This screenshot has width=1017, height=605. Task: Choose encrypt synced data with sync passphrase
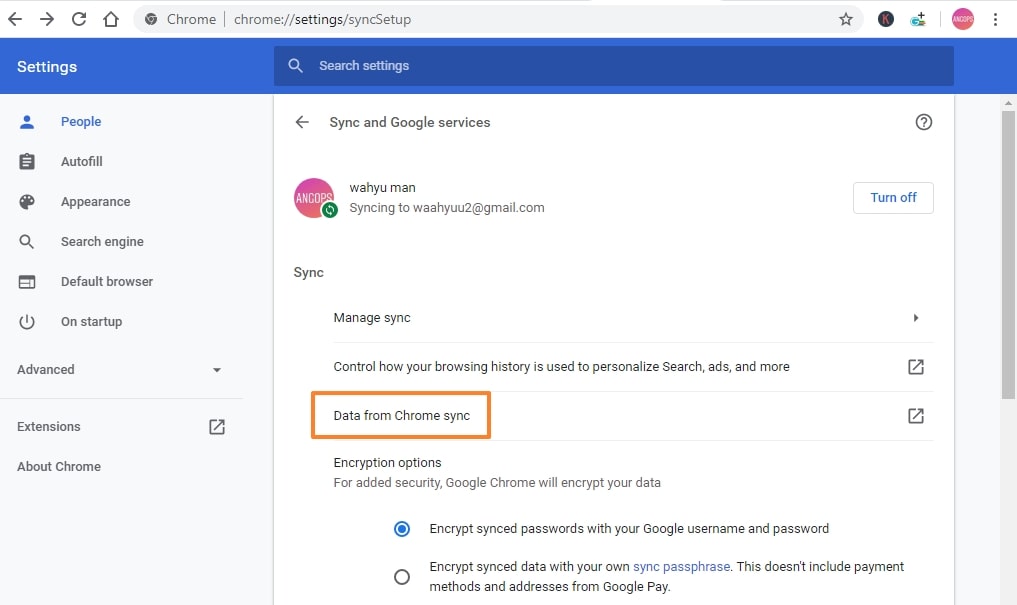coord(401,576)
